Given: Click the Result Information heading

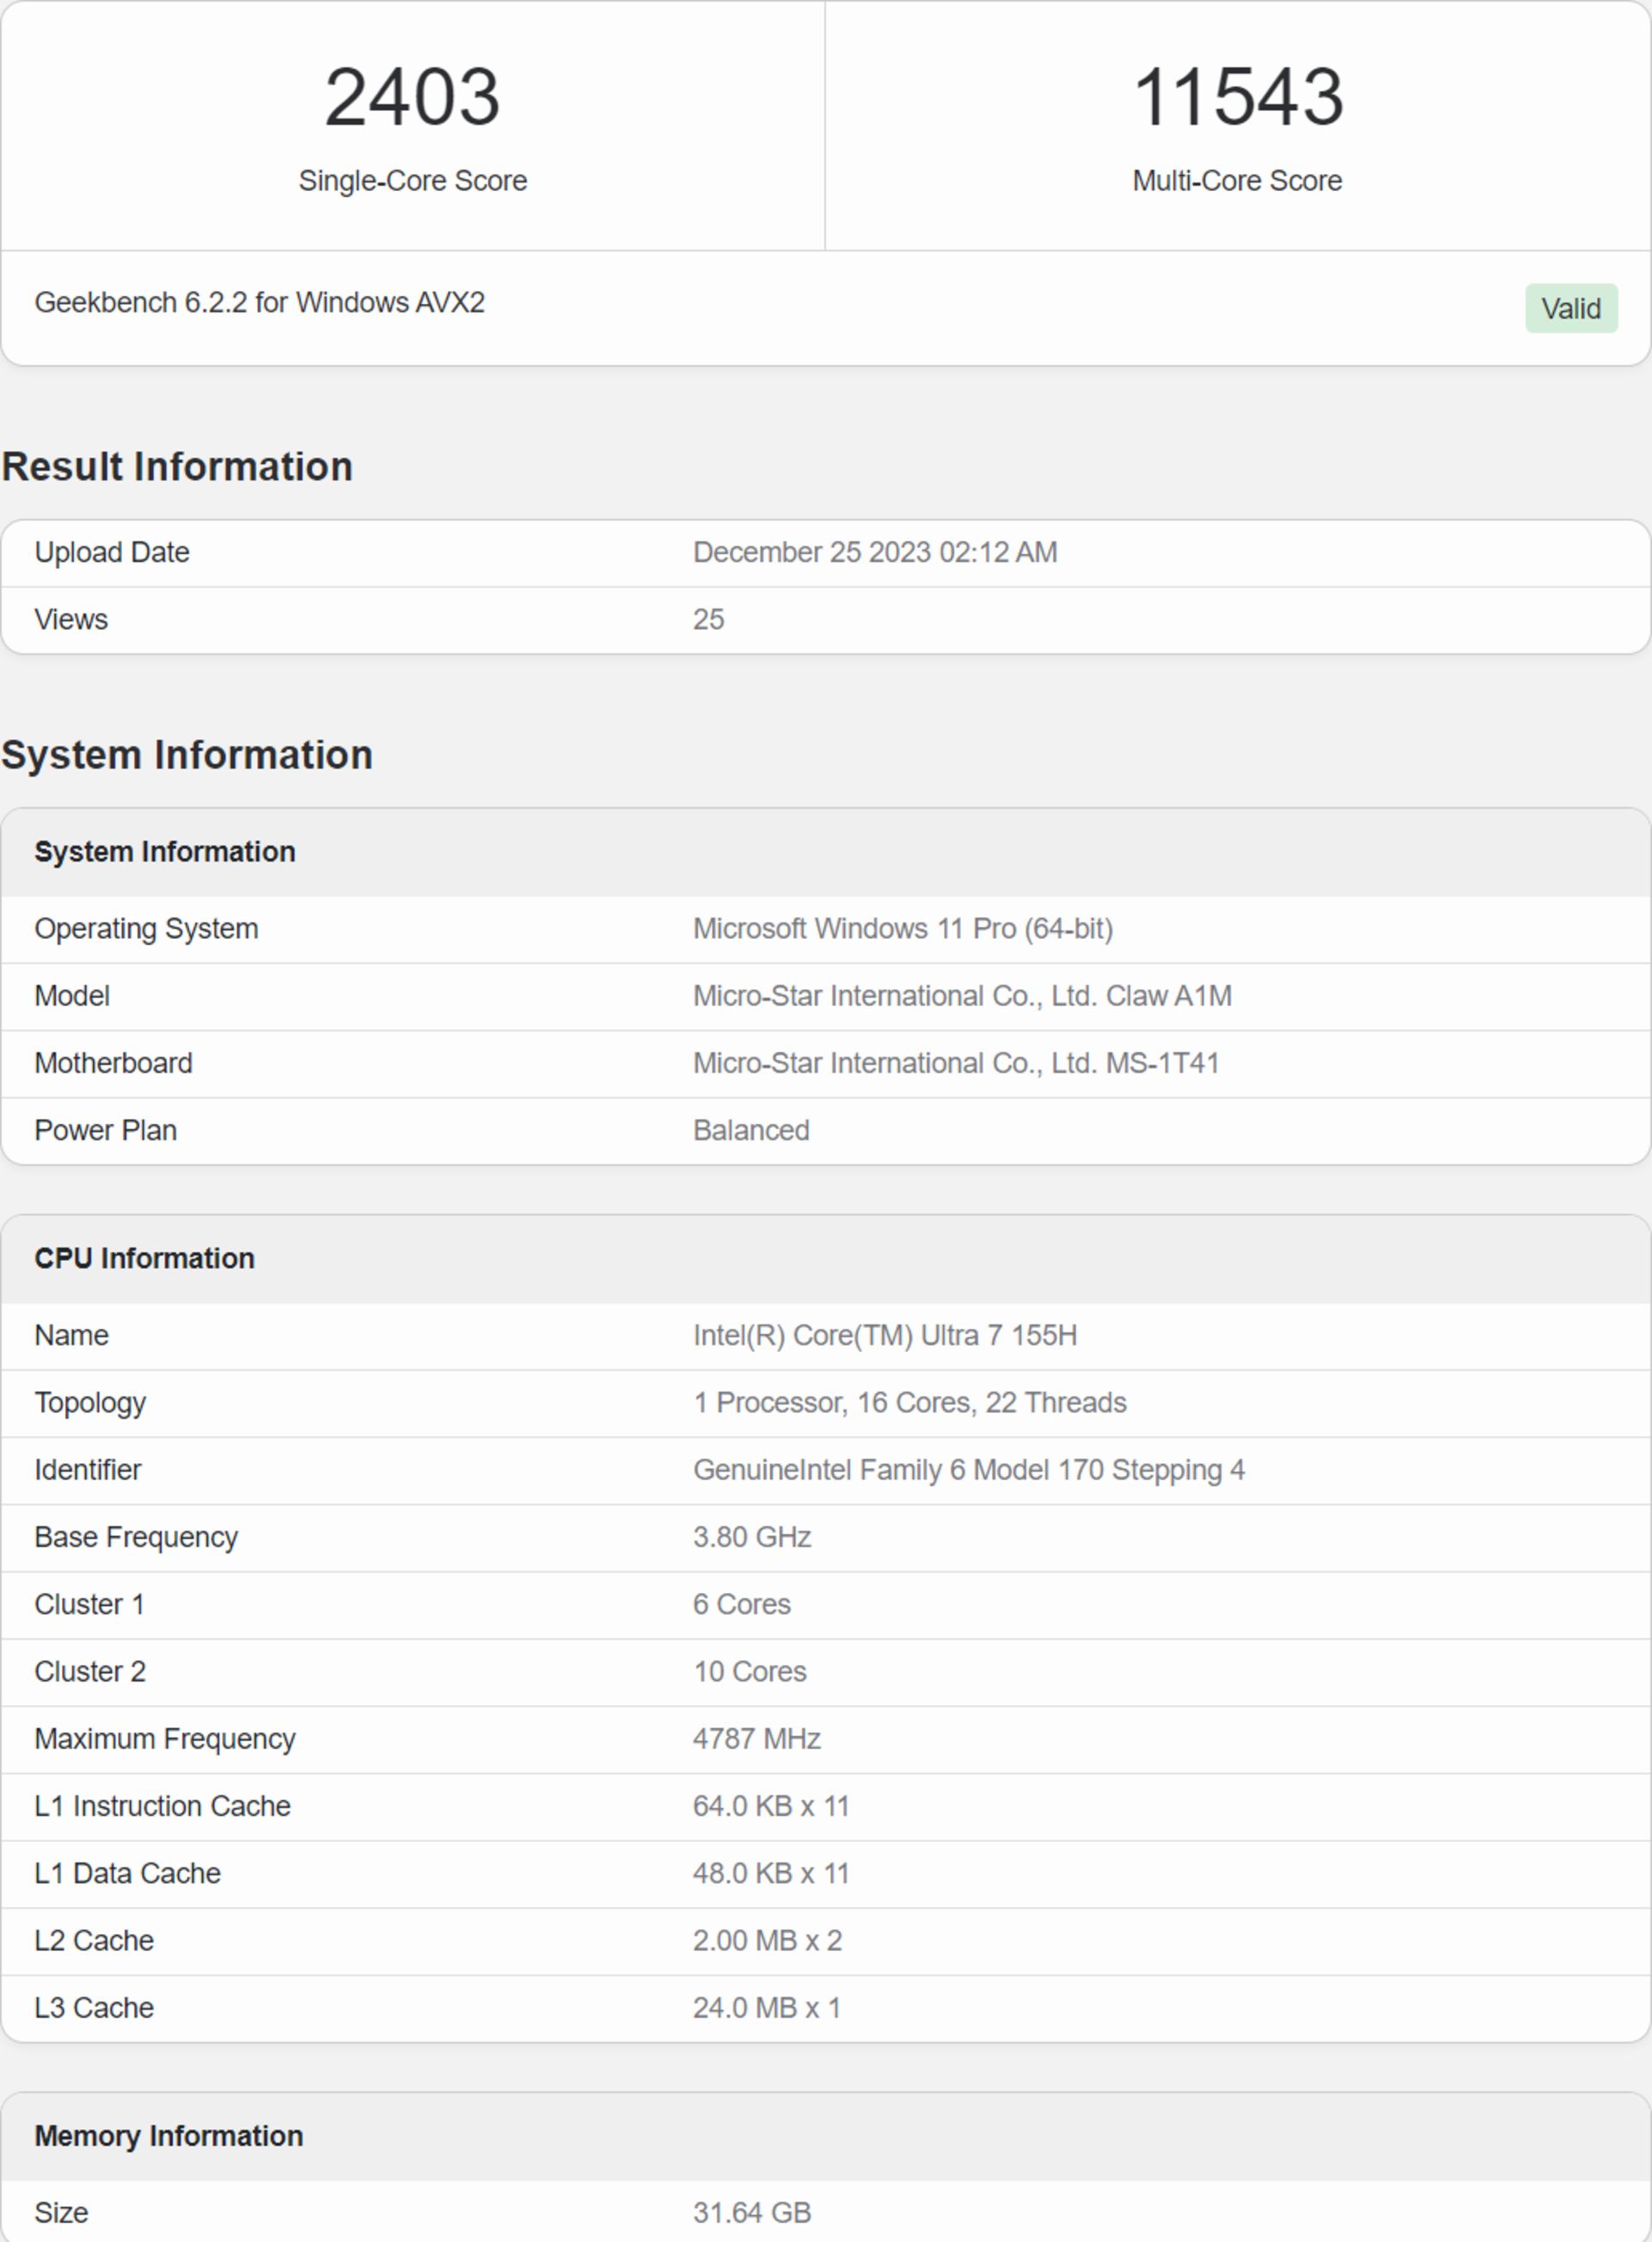Looking at the screenshot, I should (x=177, y=467).
